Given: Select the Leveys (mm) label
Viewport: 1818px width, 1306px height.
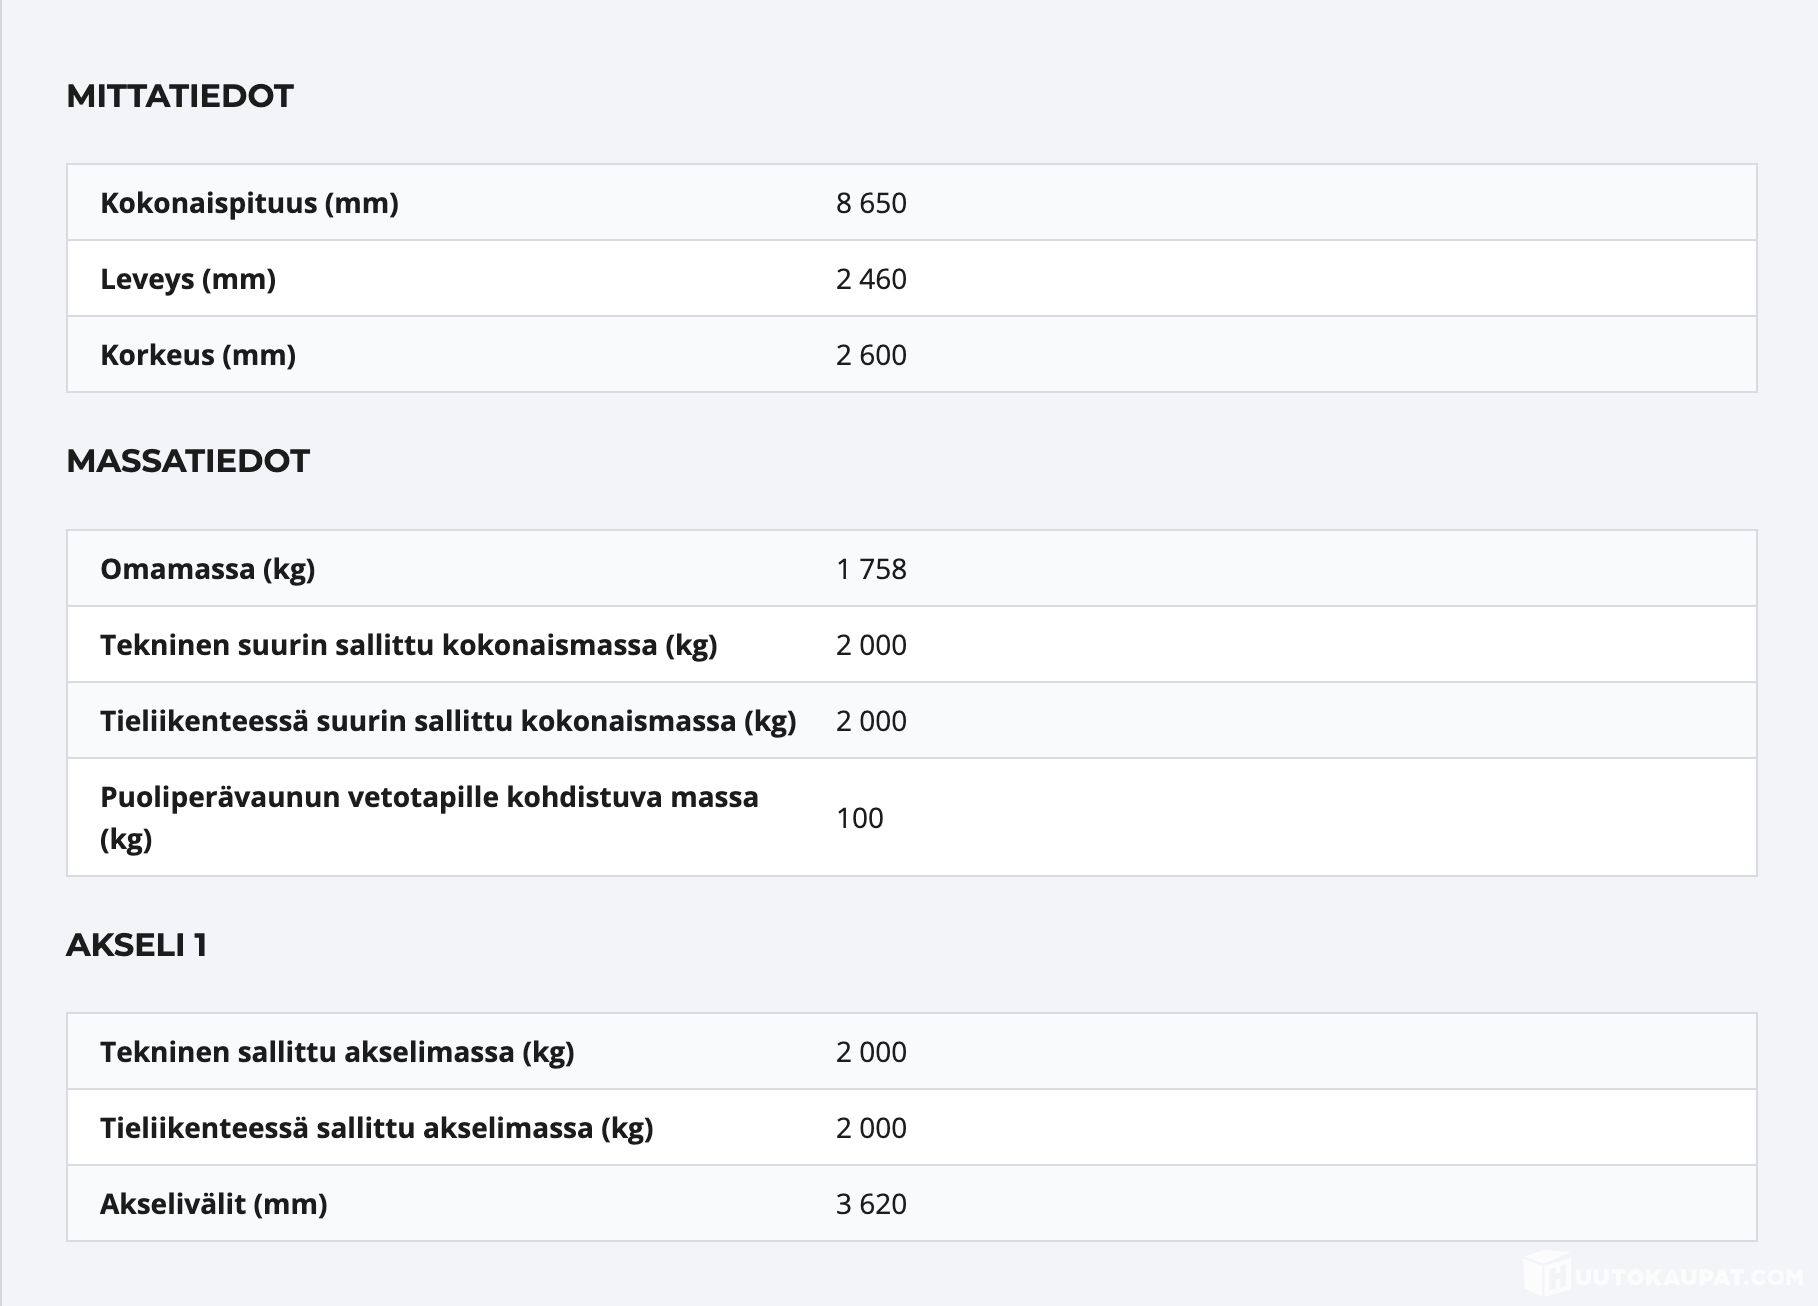Looking at the screenshot, I should [x=188, y=279].
